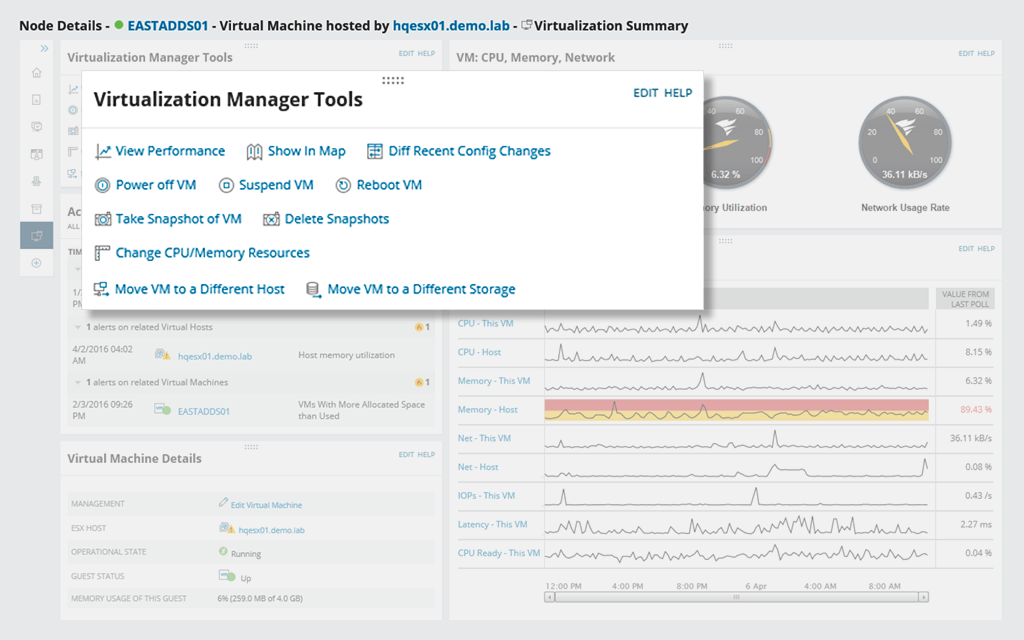This screenshot has width=1024, height=640.
Task: Click EDIT in the Virtualization Manager Tools popup
Action: tap(645, 92)
